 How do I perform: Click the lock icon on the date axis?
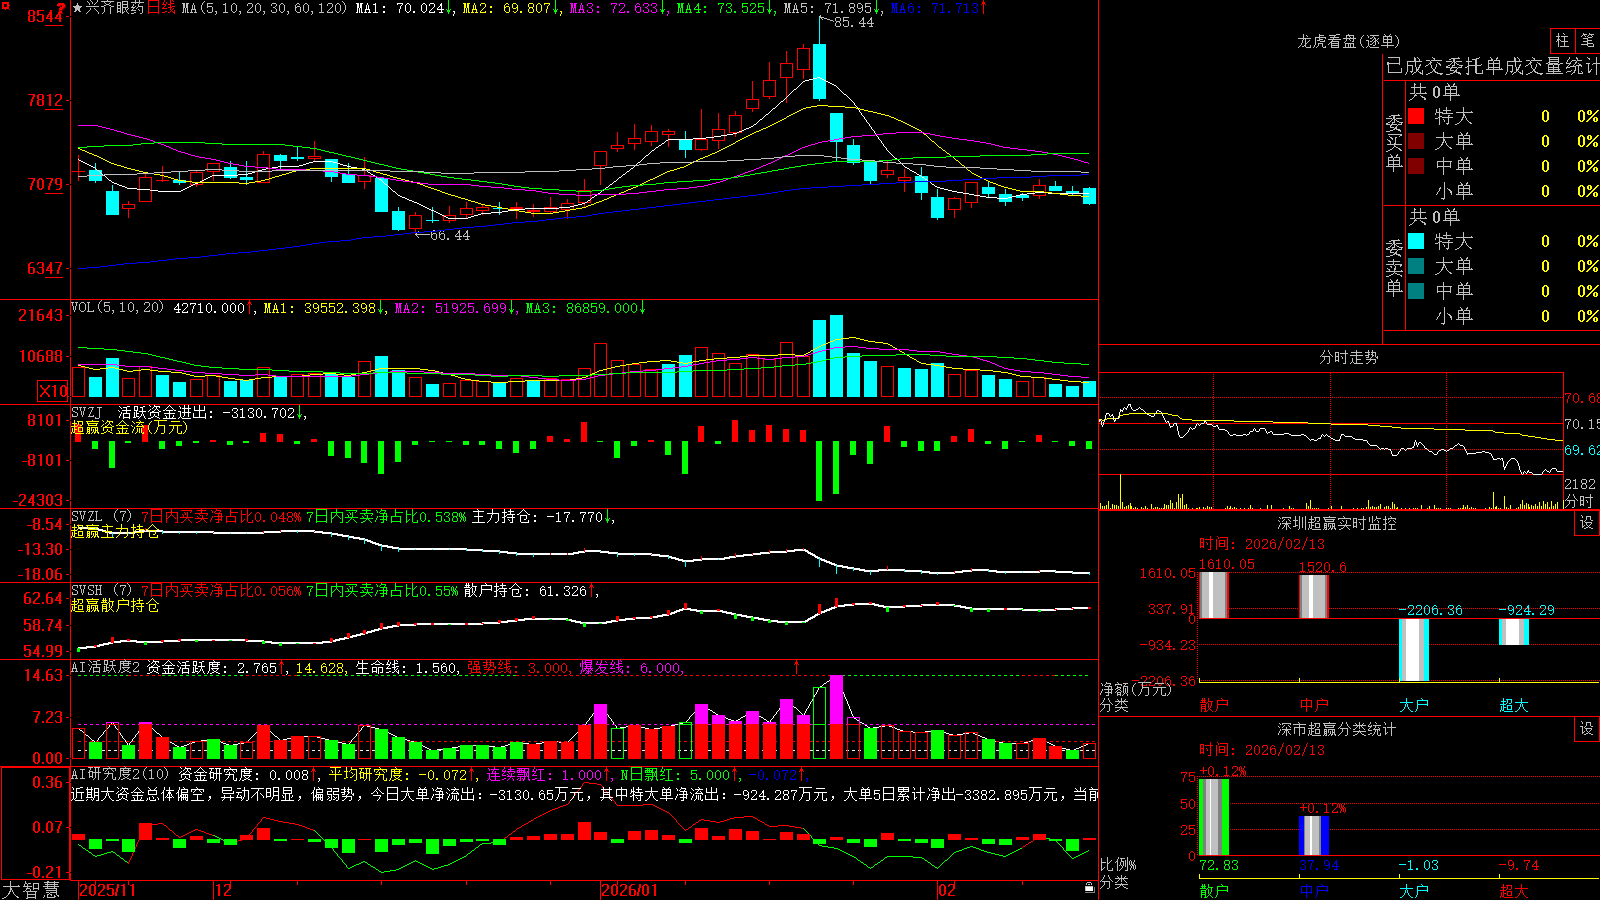point(1090,888)
